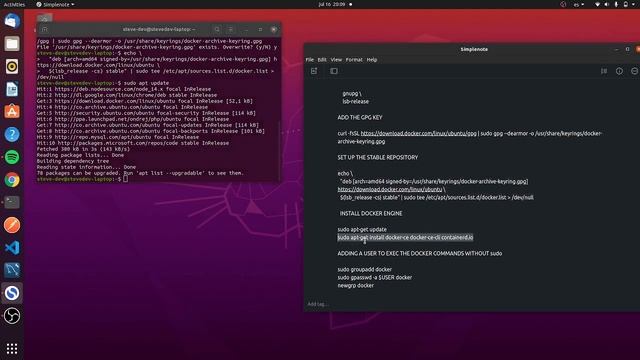640x360 pixels.
Task: Open the Format menu in Simplenote
Action: [x=354, y=60]
